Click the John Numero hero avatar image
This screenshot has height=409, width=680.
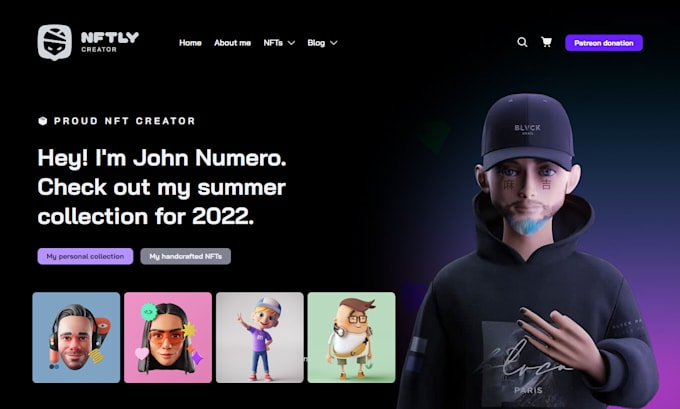(x=527, y=252)
